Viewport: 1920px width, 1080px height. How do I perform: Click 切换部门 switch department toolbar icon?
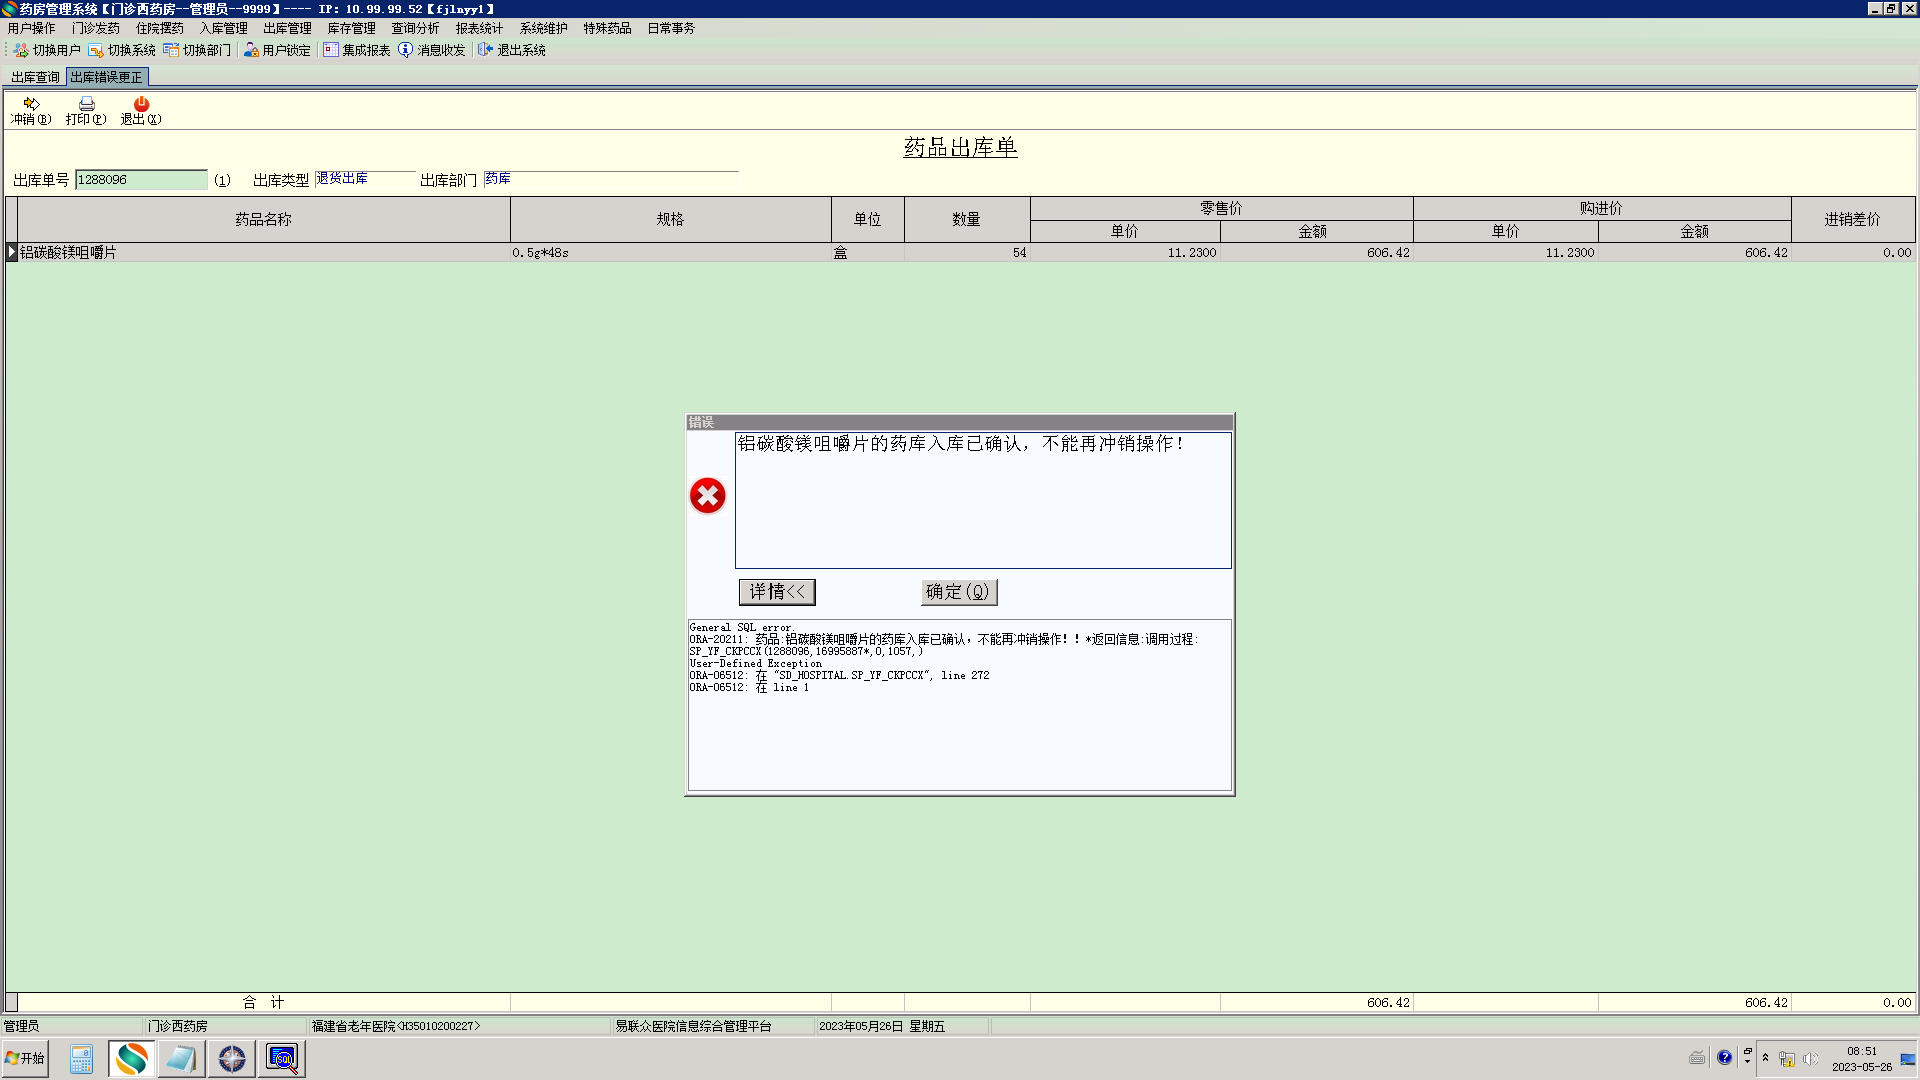click(197, 50)
